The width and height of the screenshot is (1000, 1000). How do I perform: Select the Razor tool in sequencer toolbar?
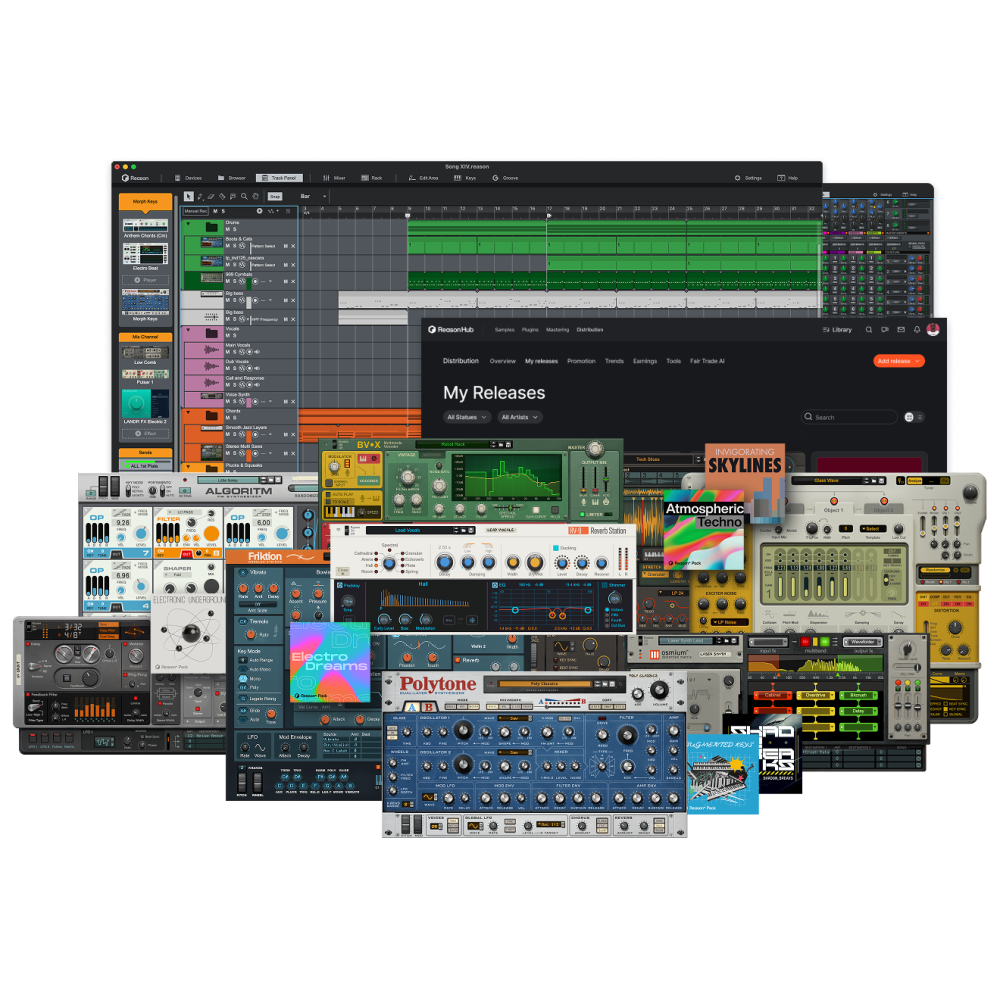(222, 196)
